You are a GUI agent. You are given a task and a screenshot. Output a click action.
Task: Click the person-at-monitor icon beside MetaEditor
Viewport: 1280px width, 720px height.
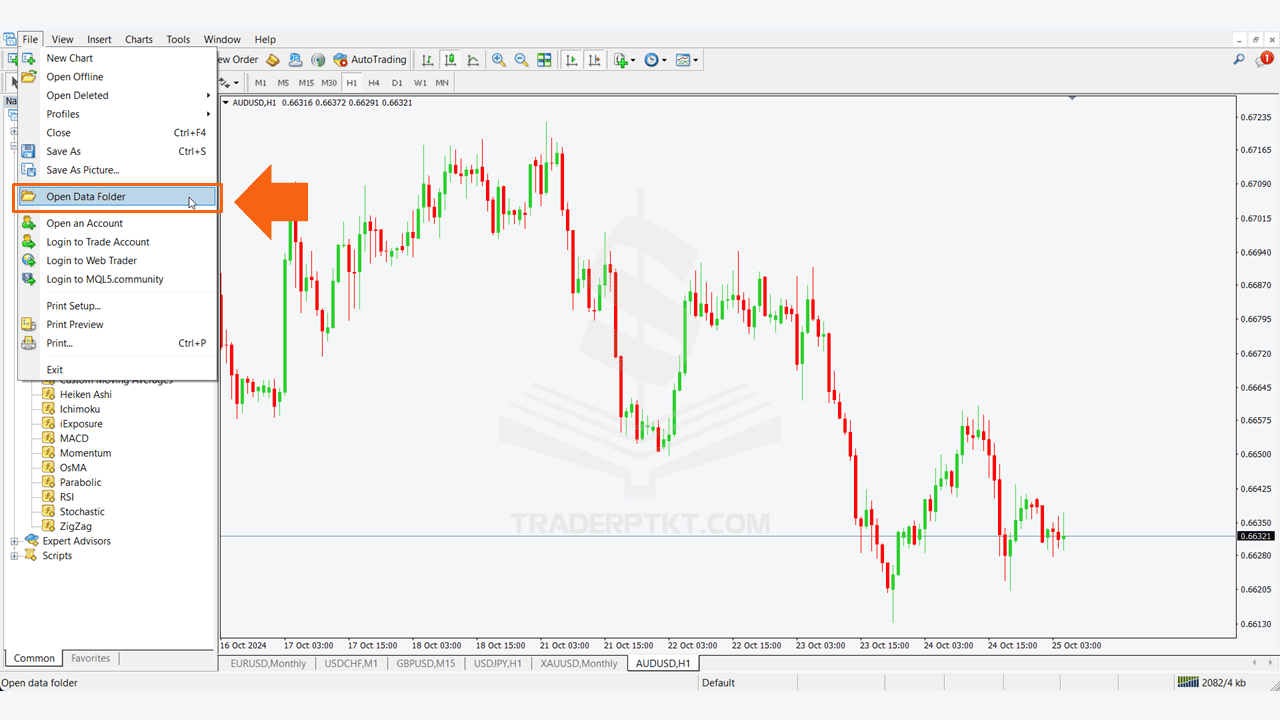pos(295,60)
